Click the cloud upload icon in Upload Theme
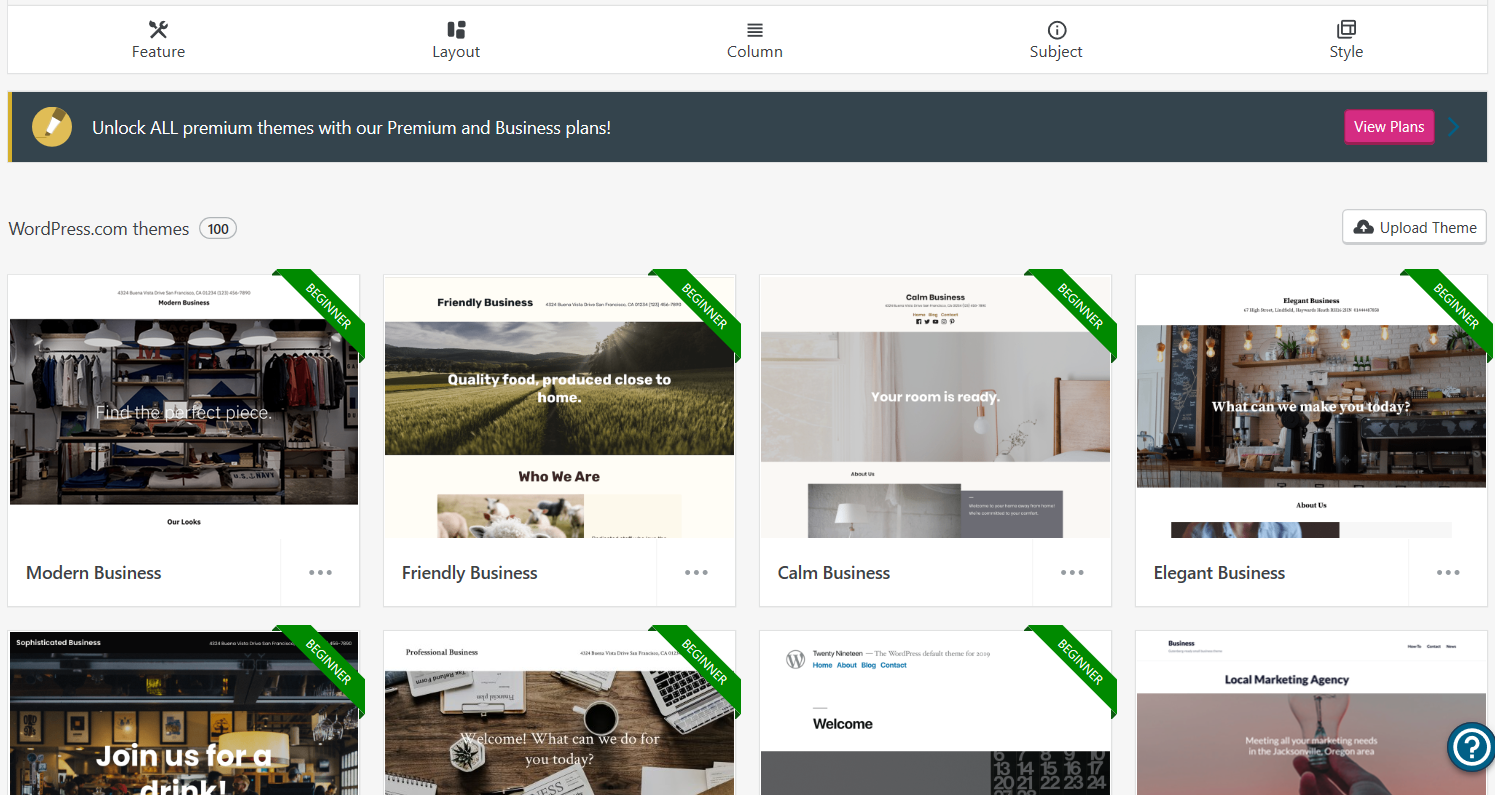 1363,228
